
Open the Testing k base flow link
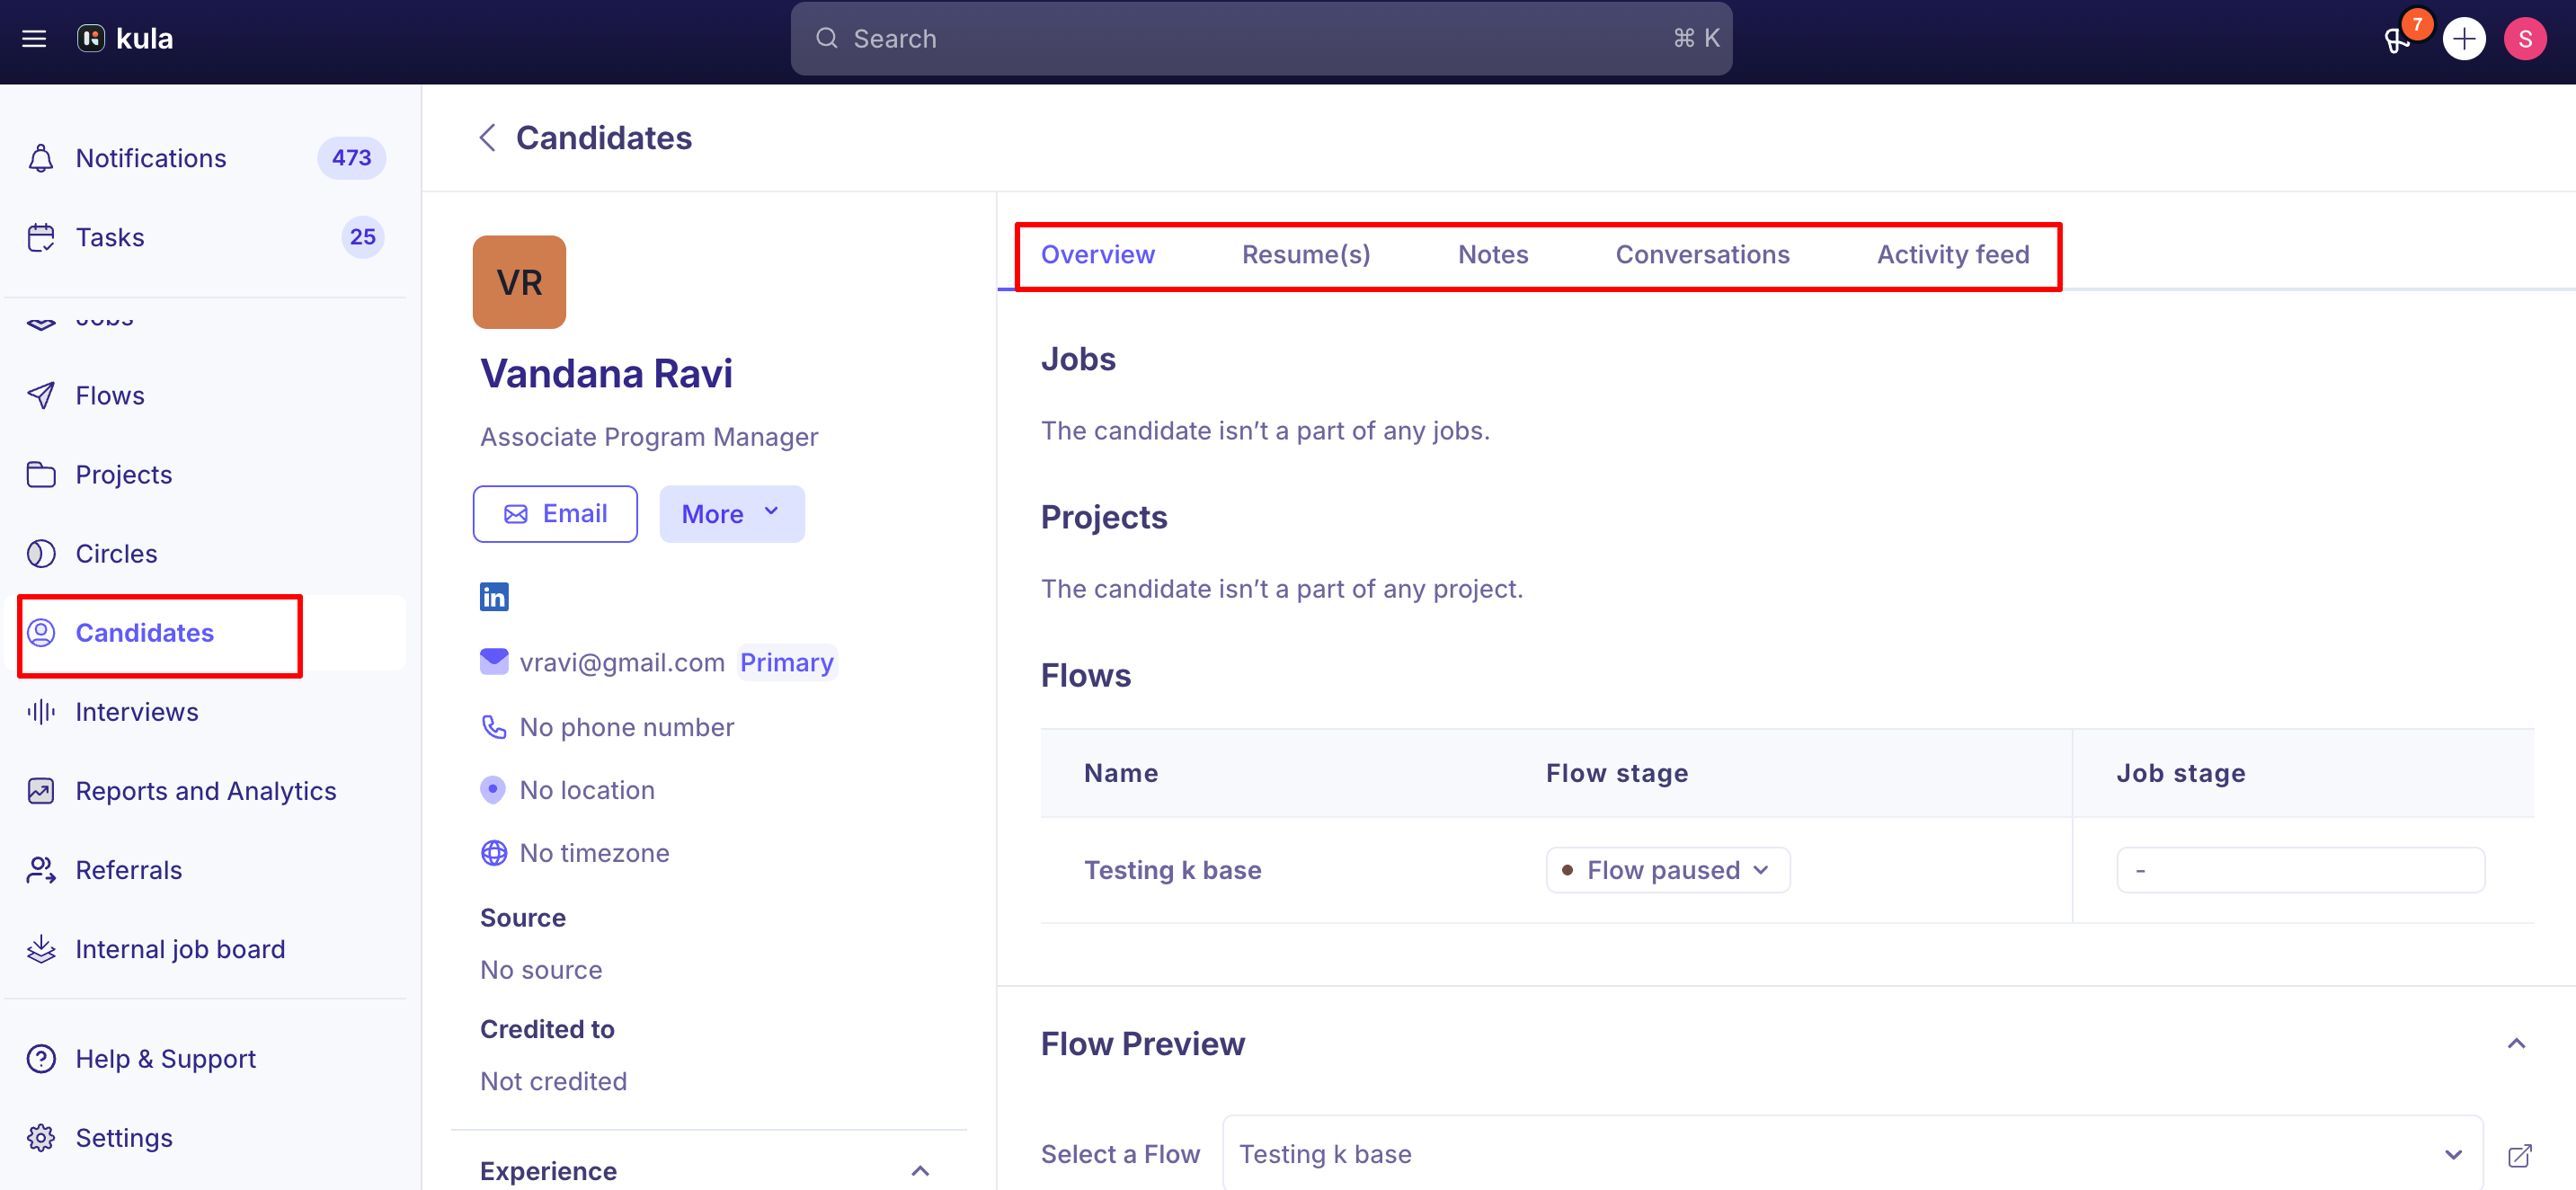(1172, 870)
